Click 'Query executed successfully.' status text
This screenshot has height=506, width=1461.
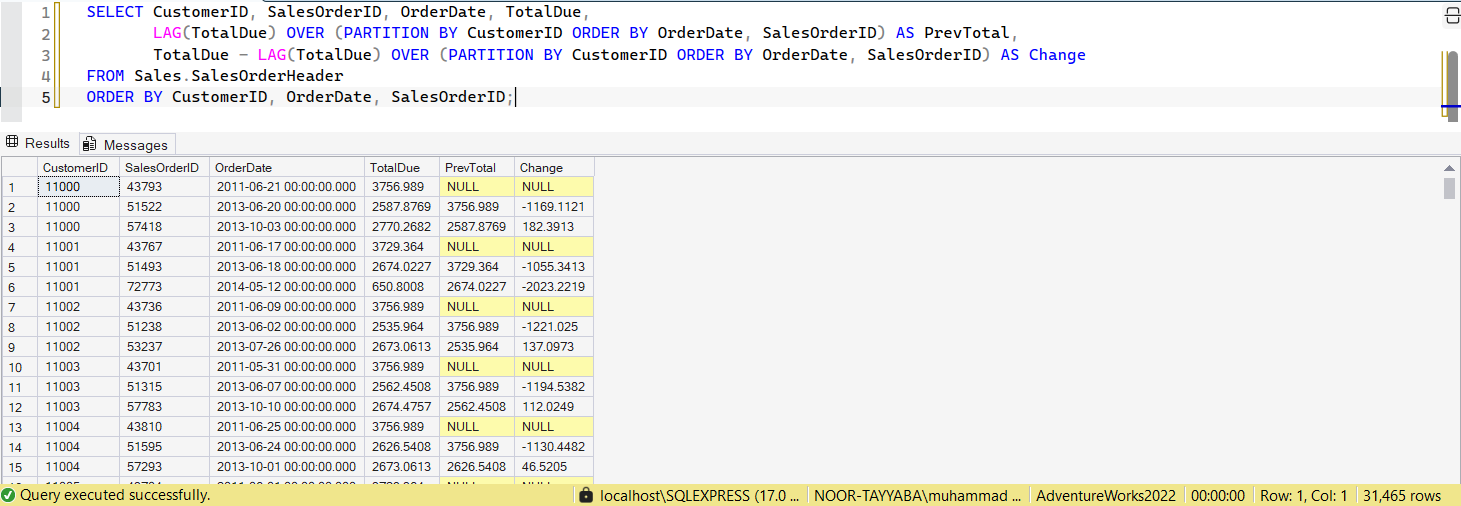[115, 495]
